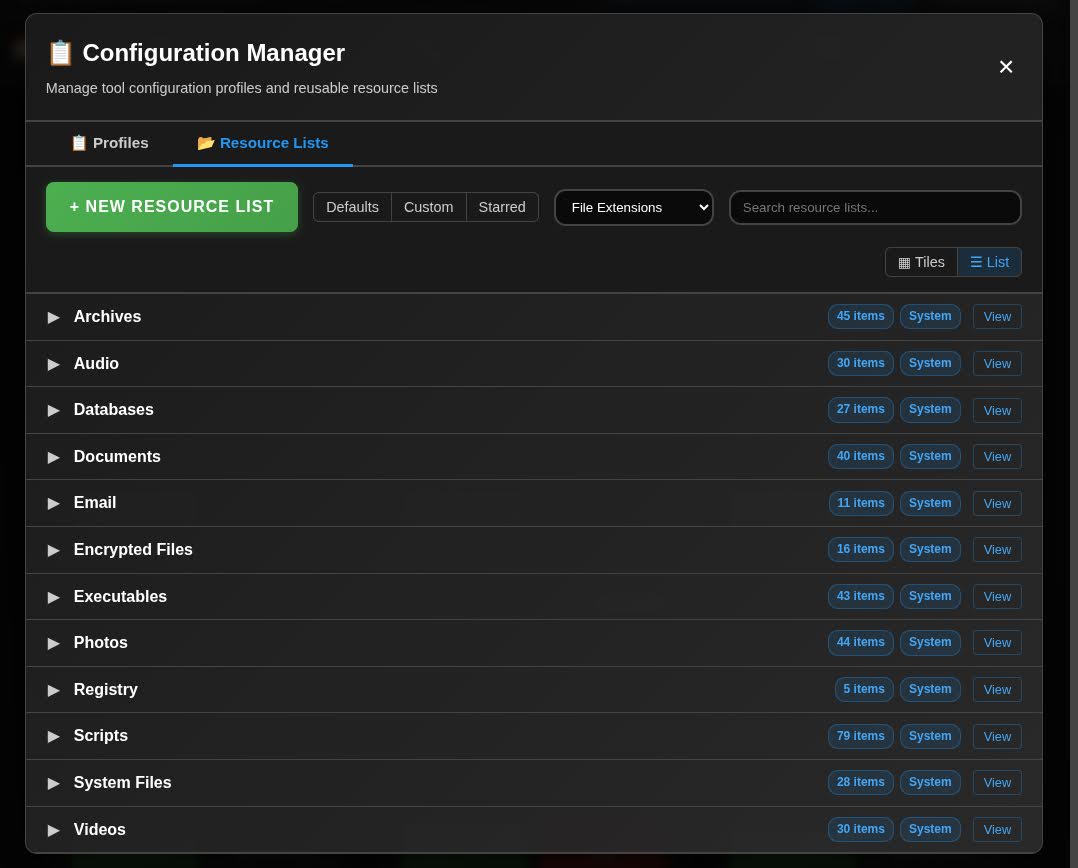Click the 44 items badge for Photos
1078x868 pixels.
[861, 642]
